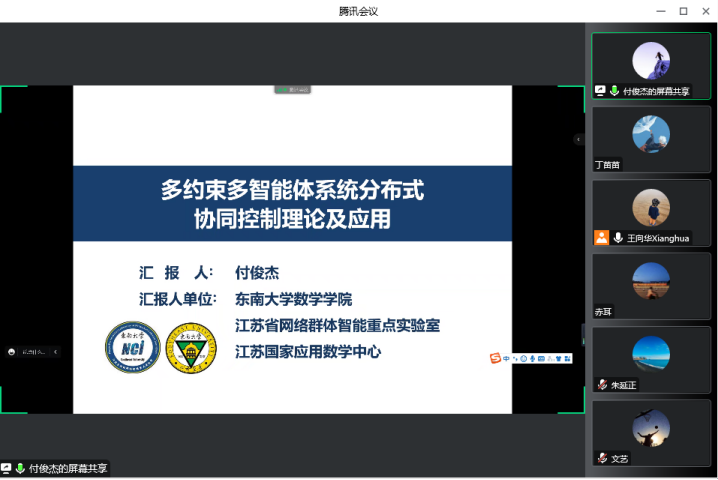Collapse the participant video sidebar arrow
This screenshot has height=480, width=718.
coord(577,139)
